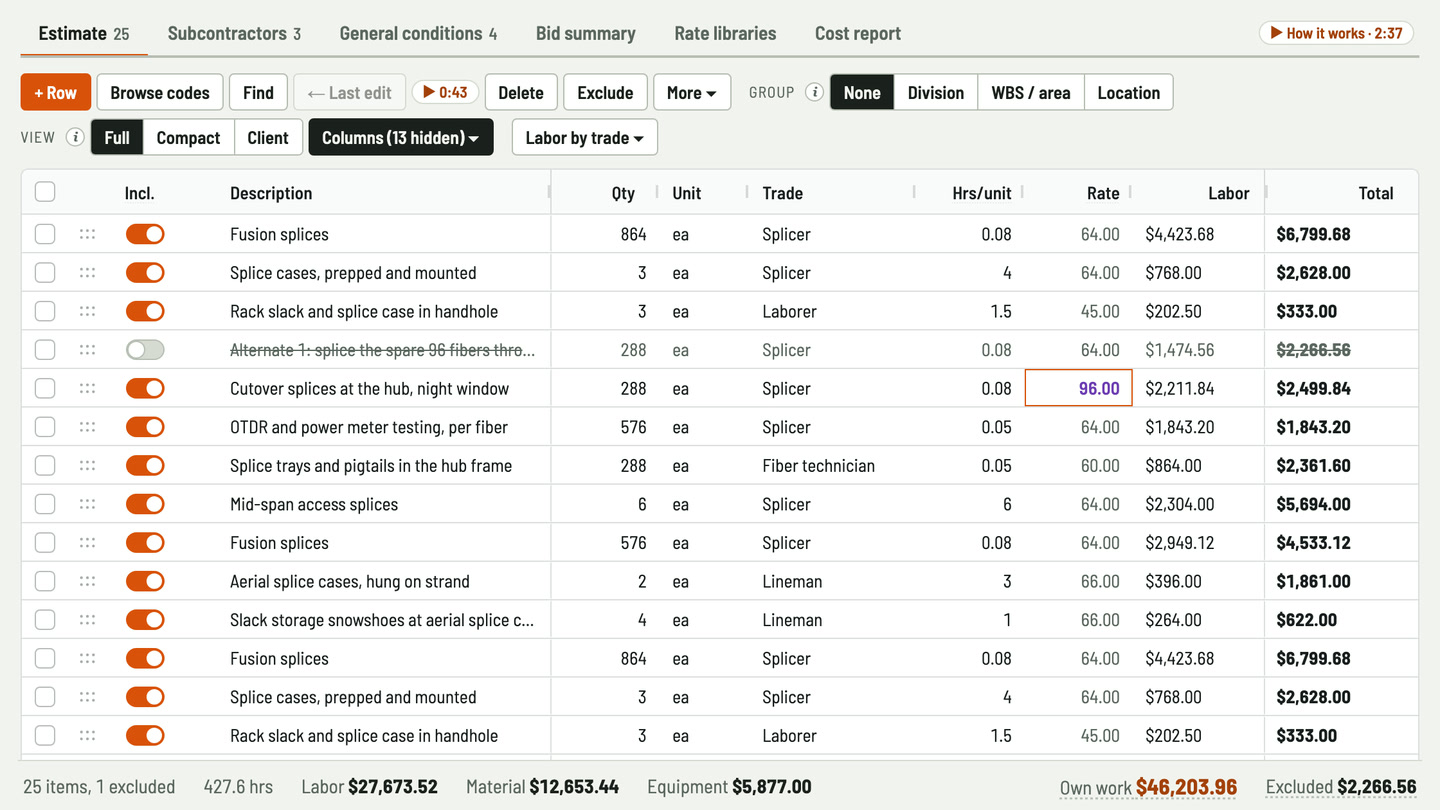1440x810 pixels.
Task: Switch to Client view
Action: click(x=268, y=137)
